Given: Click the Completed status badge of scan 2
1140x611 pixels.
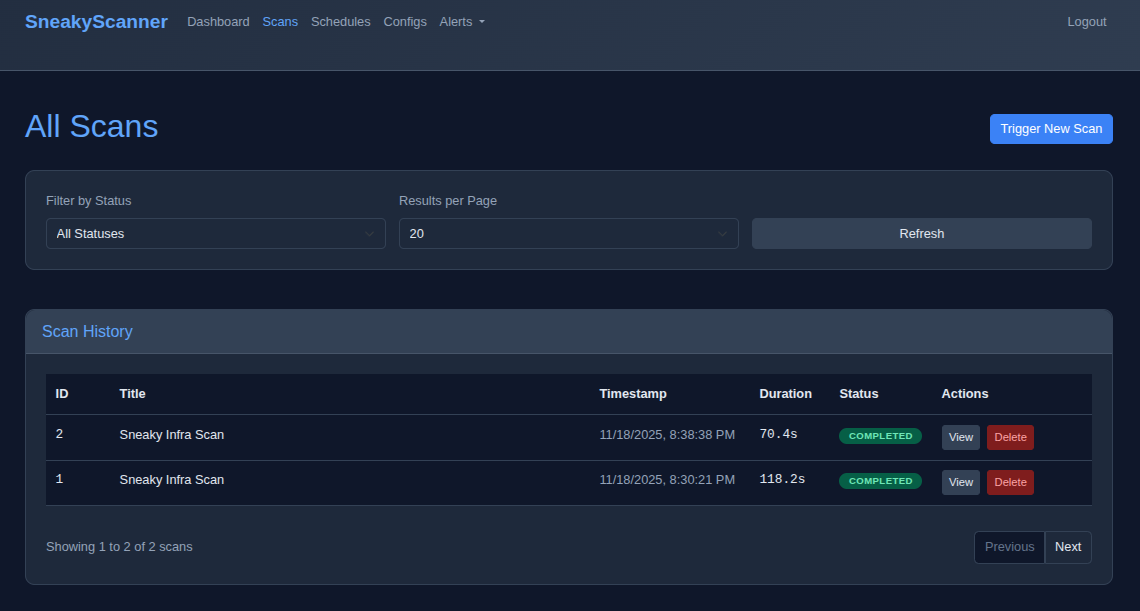Looking at the screenshot, I should (880, 436).
